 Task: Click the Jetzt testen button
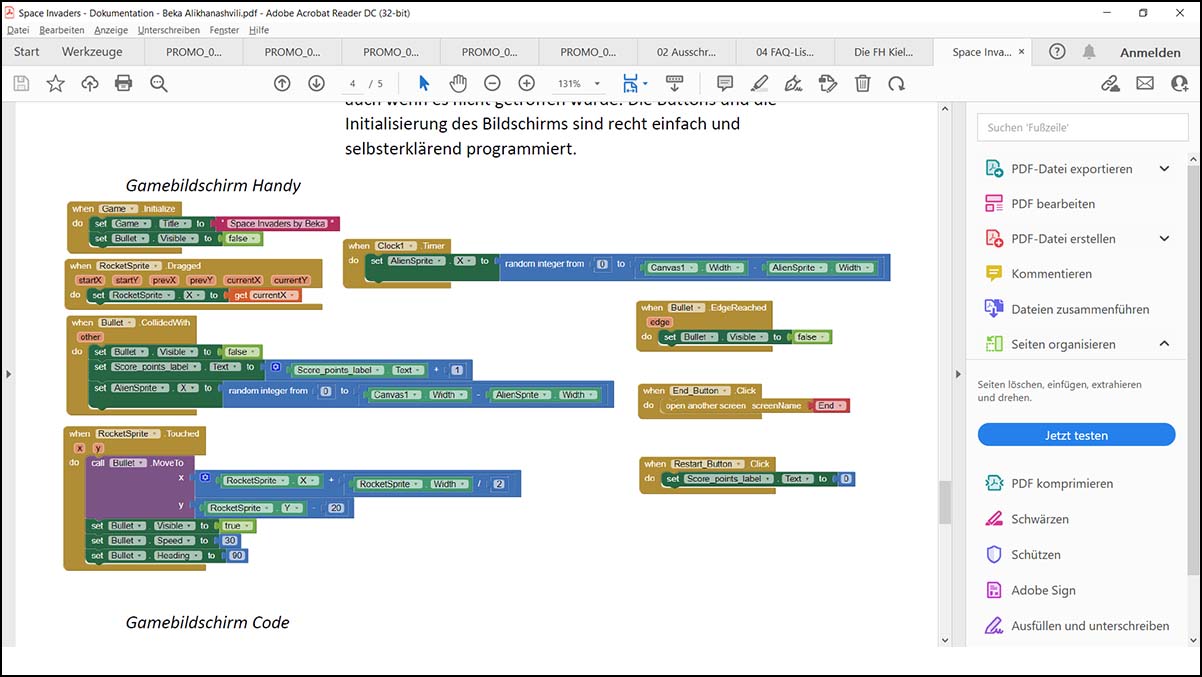click(x=1076, y=434)
